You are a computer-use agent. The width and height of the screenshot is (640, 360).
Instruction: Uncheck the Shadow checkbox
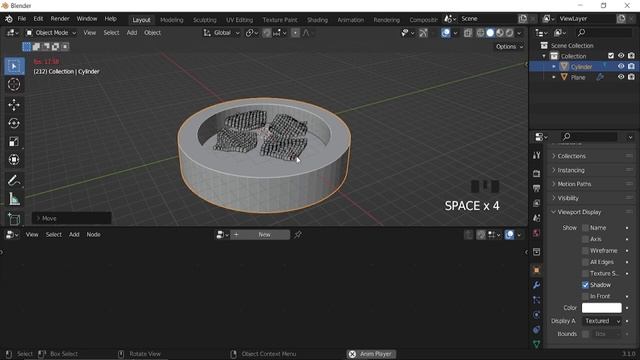[585, 285]
